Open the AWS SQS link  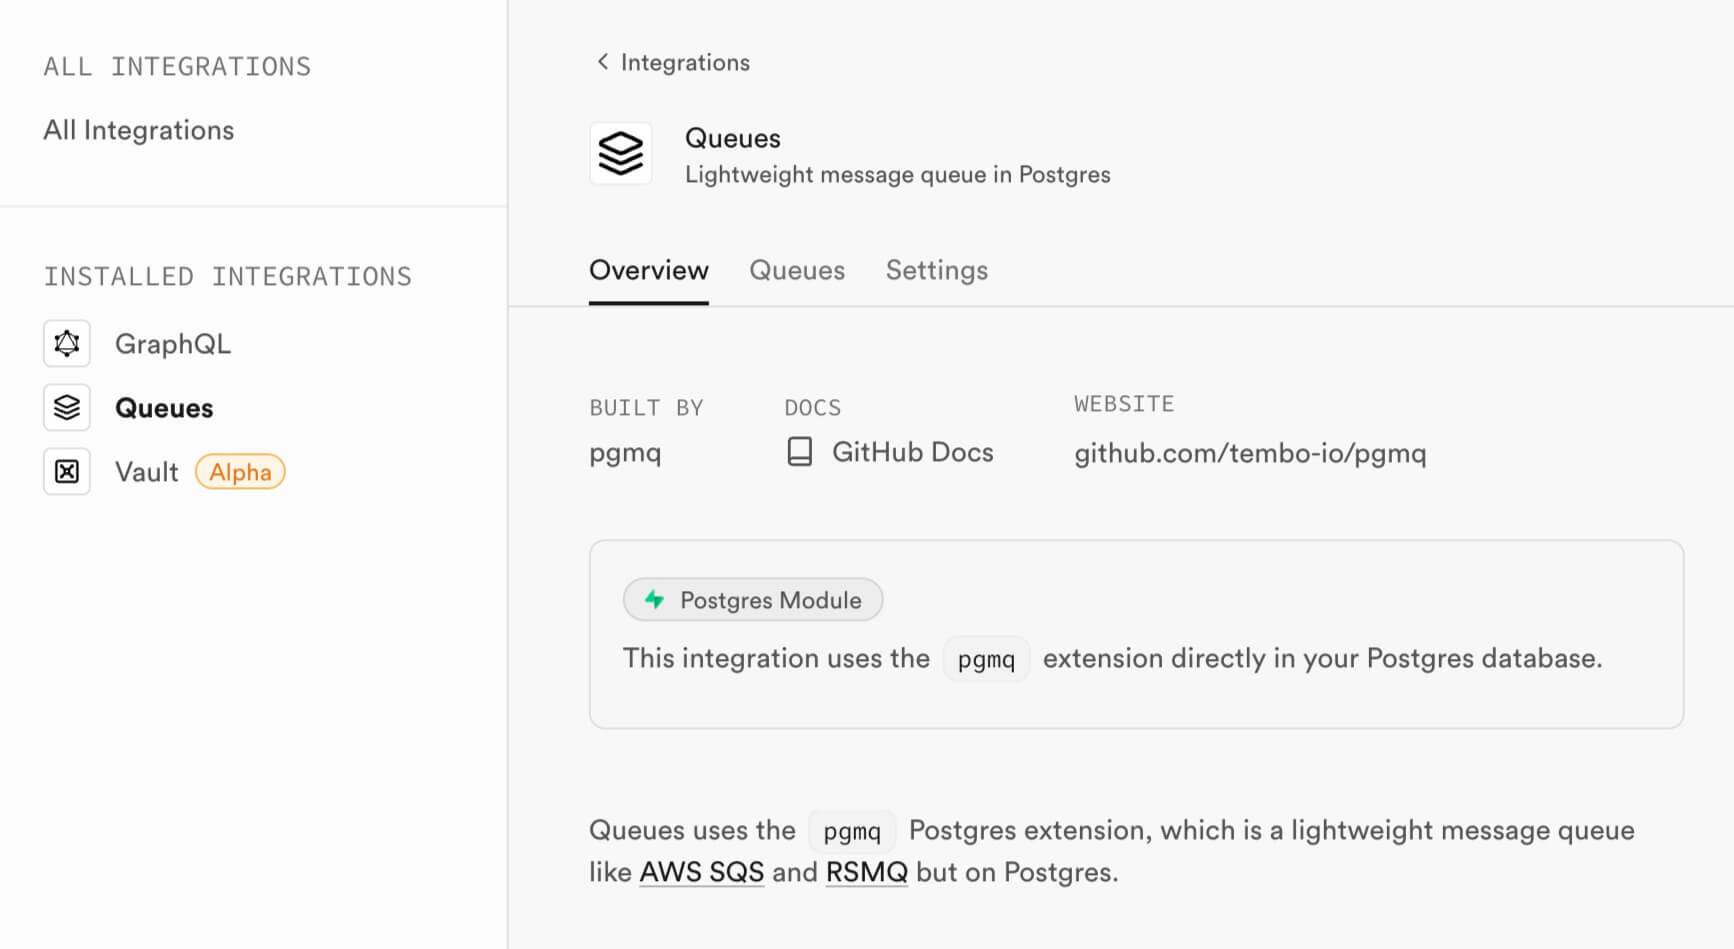[702, 872]
